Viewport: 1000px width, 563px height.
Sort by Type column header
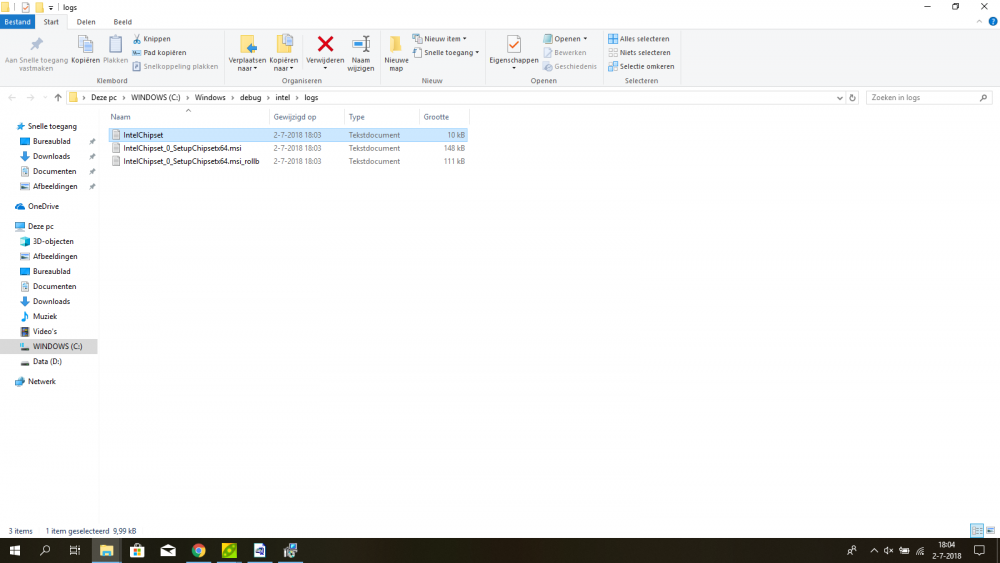click(381, 117)
